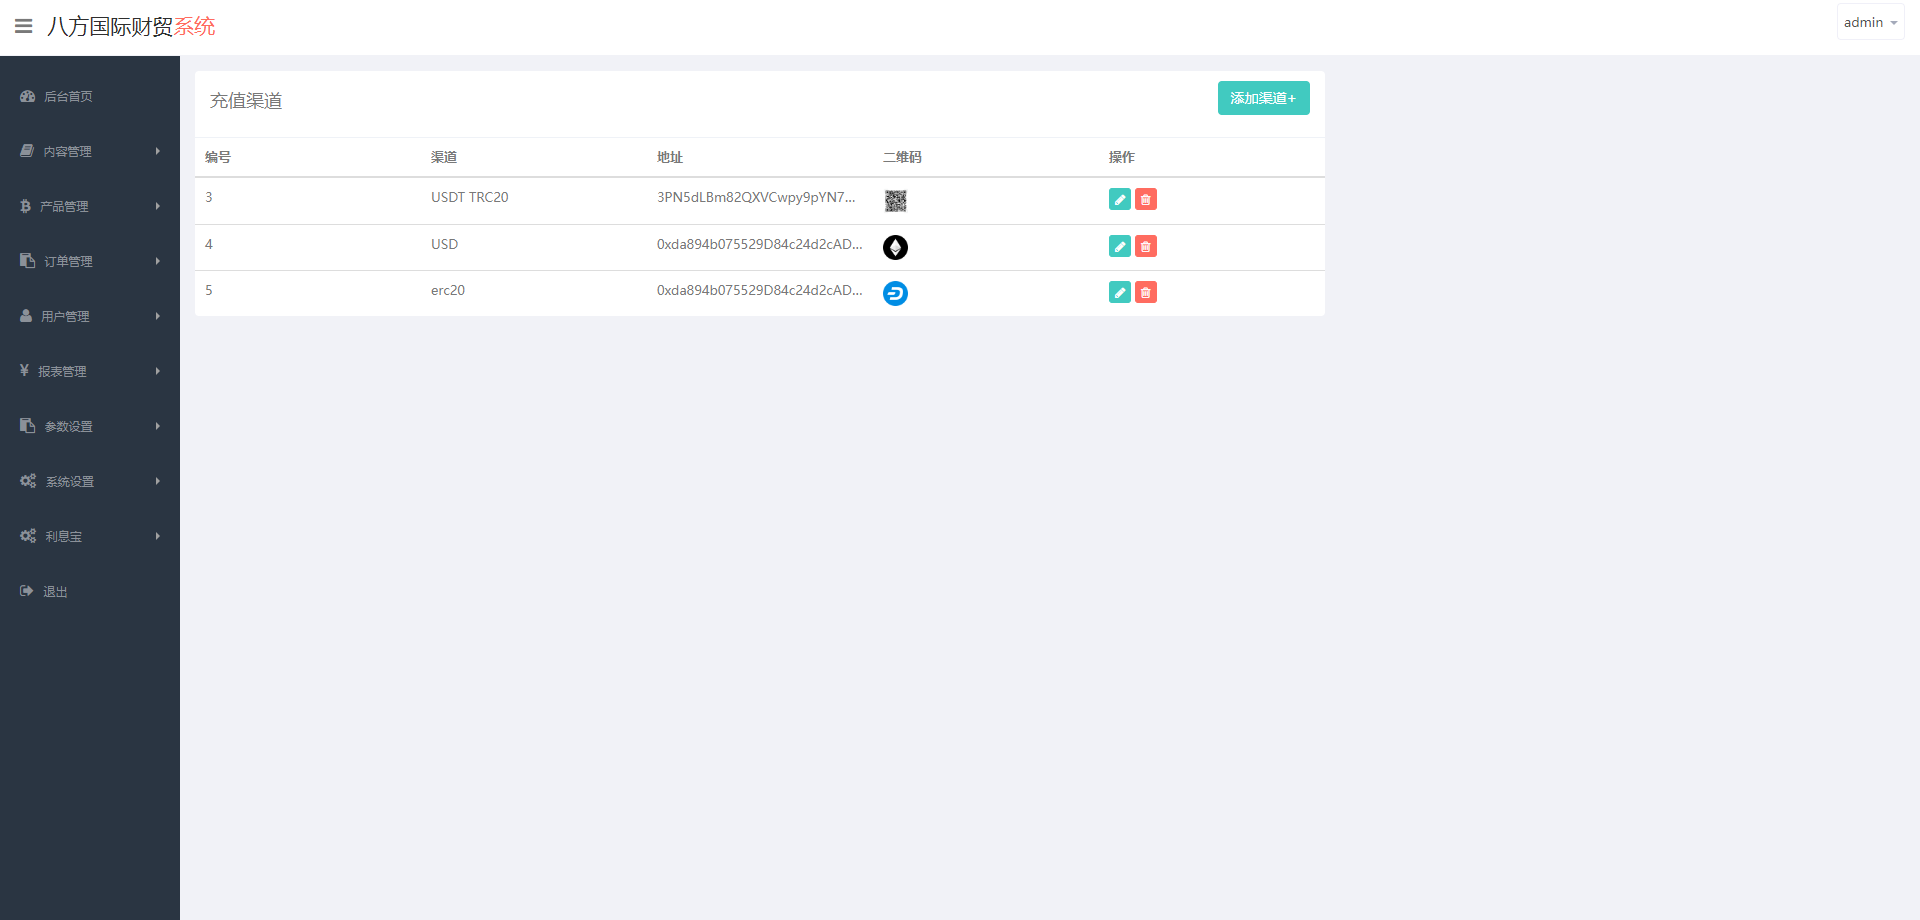
Task: Toggle the hamburger sidebar menu icon
Action: pos(24,26)
